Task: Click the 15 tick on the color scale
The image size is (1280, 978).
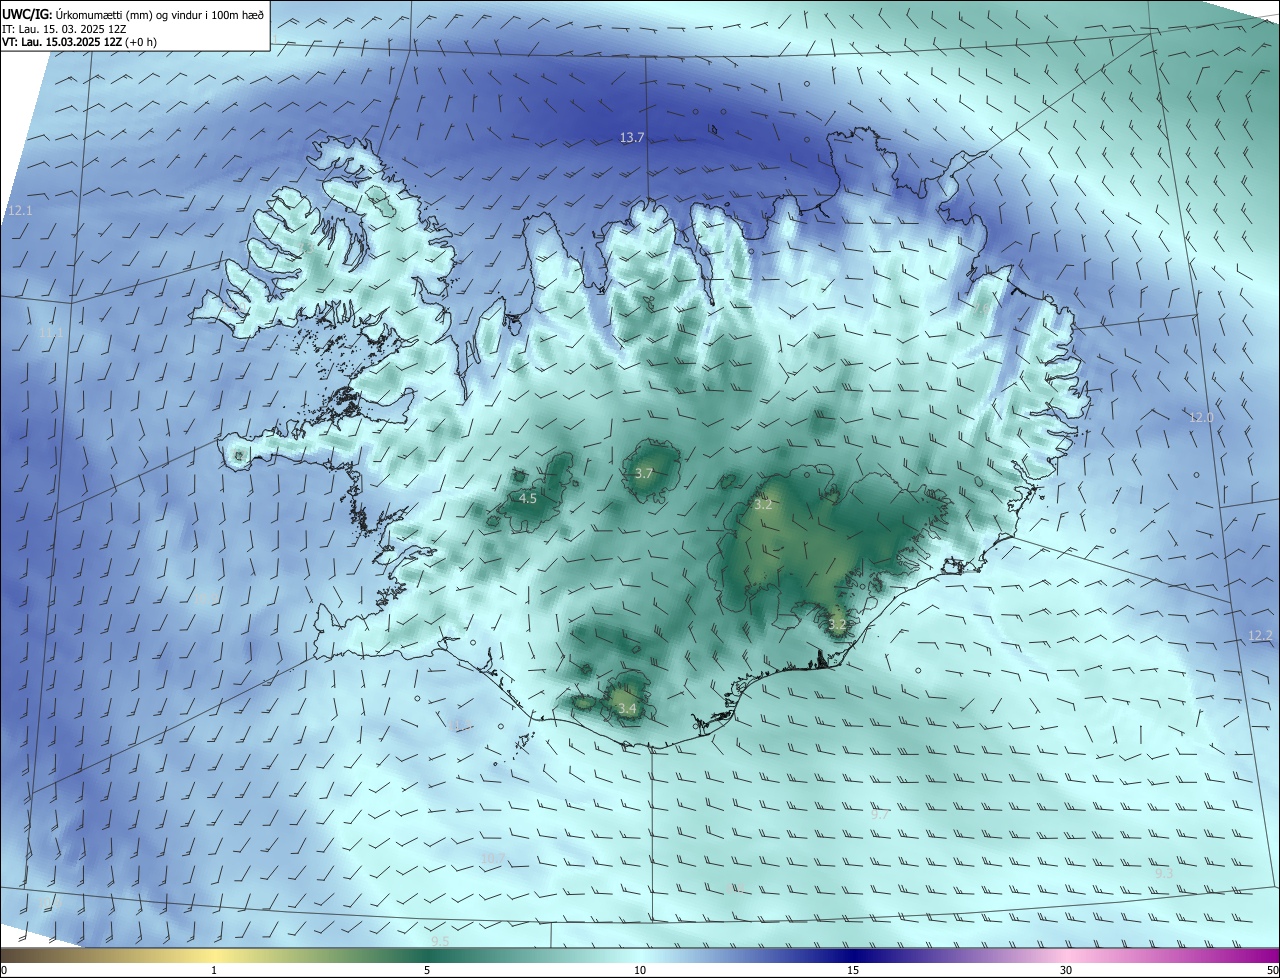Action: [x=853, y=970]
